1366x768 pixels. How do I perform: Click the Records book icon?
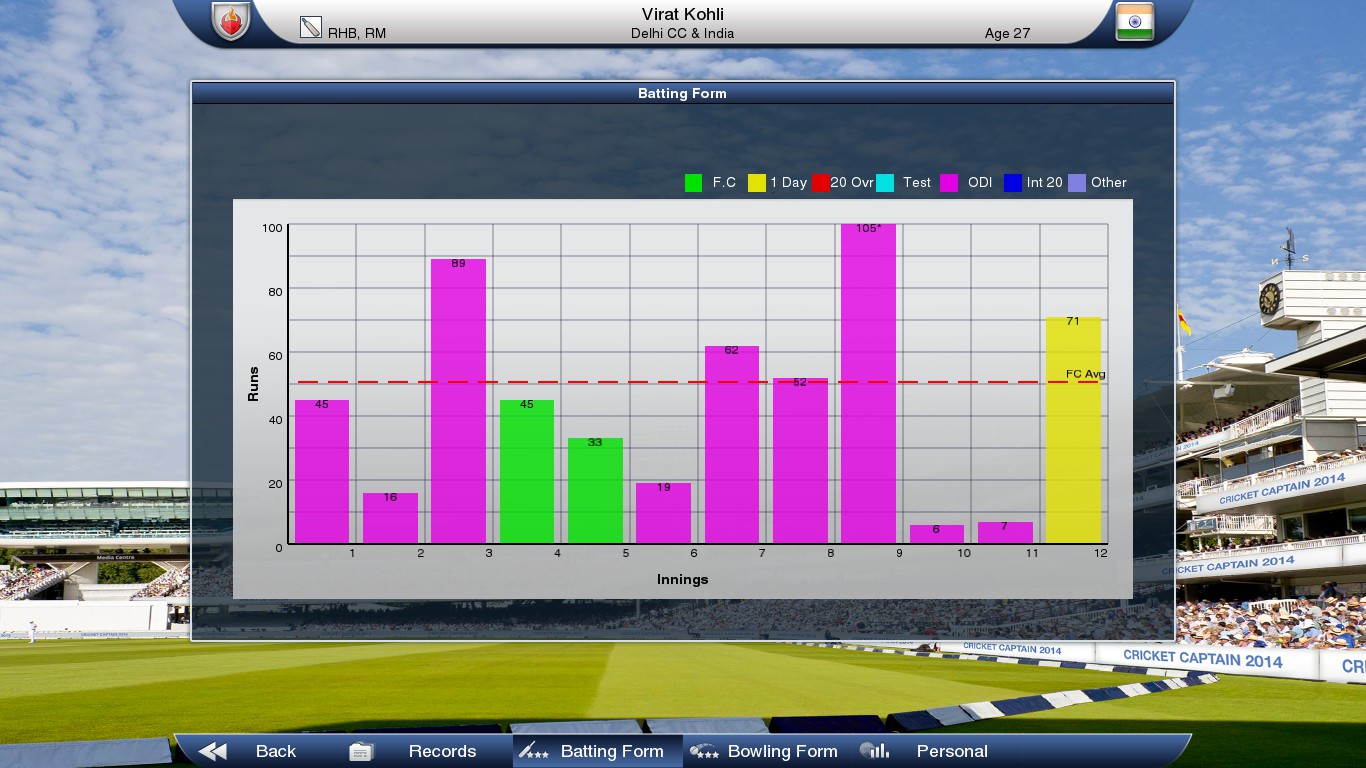click(x=361, y=751)
